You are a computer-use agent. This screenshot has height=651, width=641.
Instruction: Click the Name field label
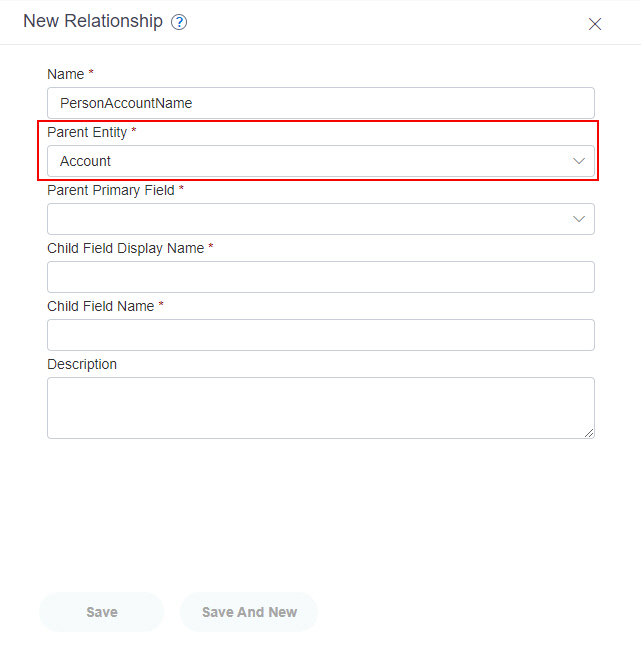point(66,74)
